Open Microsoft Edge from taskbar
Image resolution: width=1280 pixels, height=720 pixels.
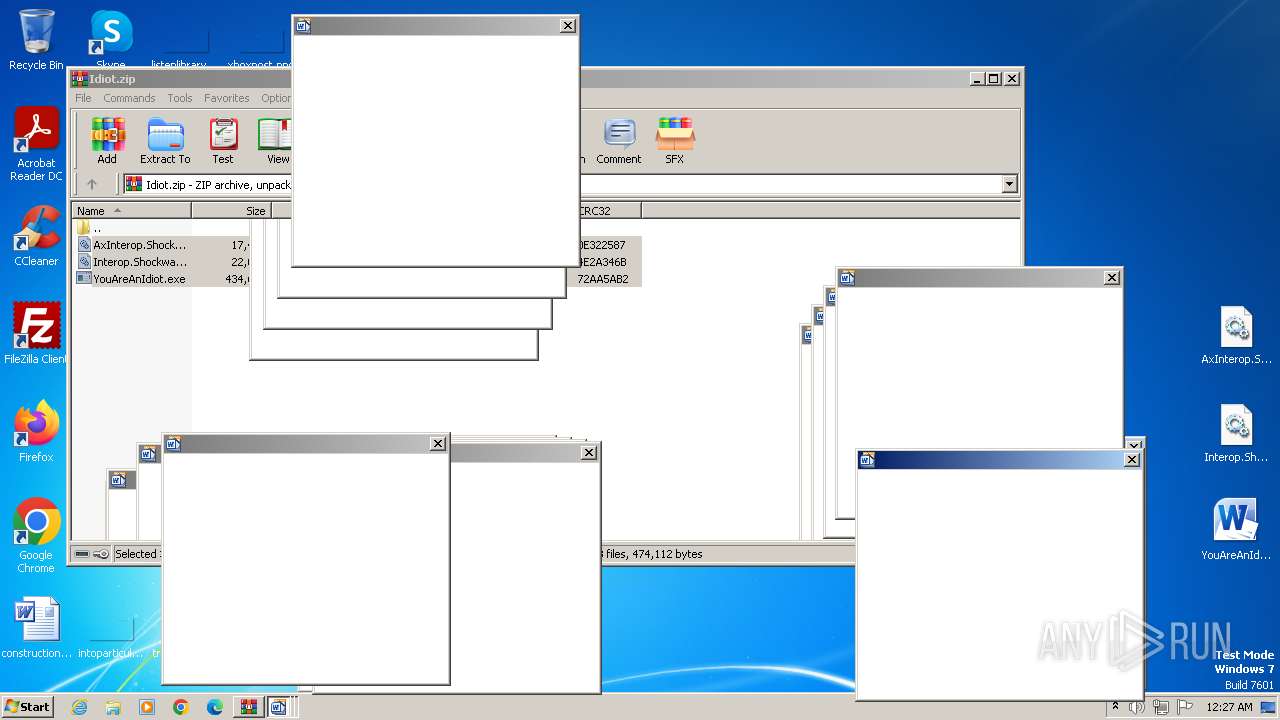click(x=215, y=707)
